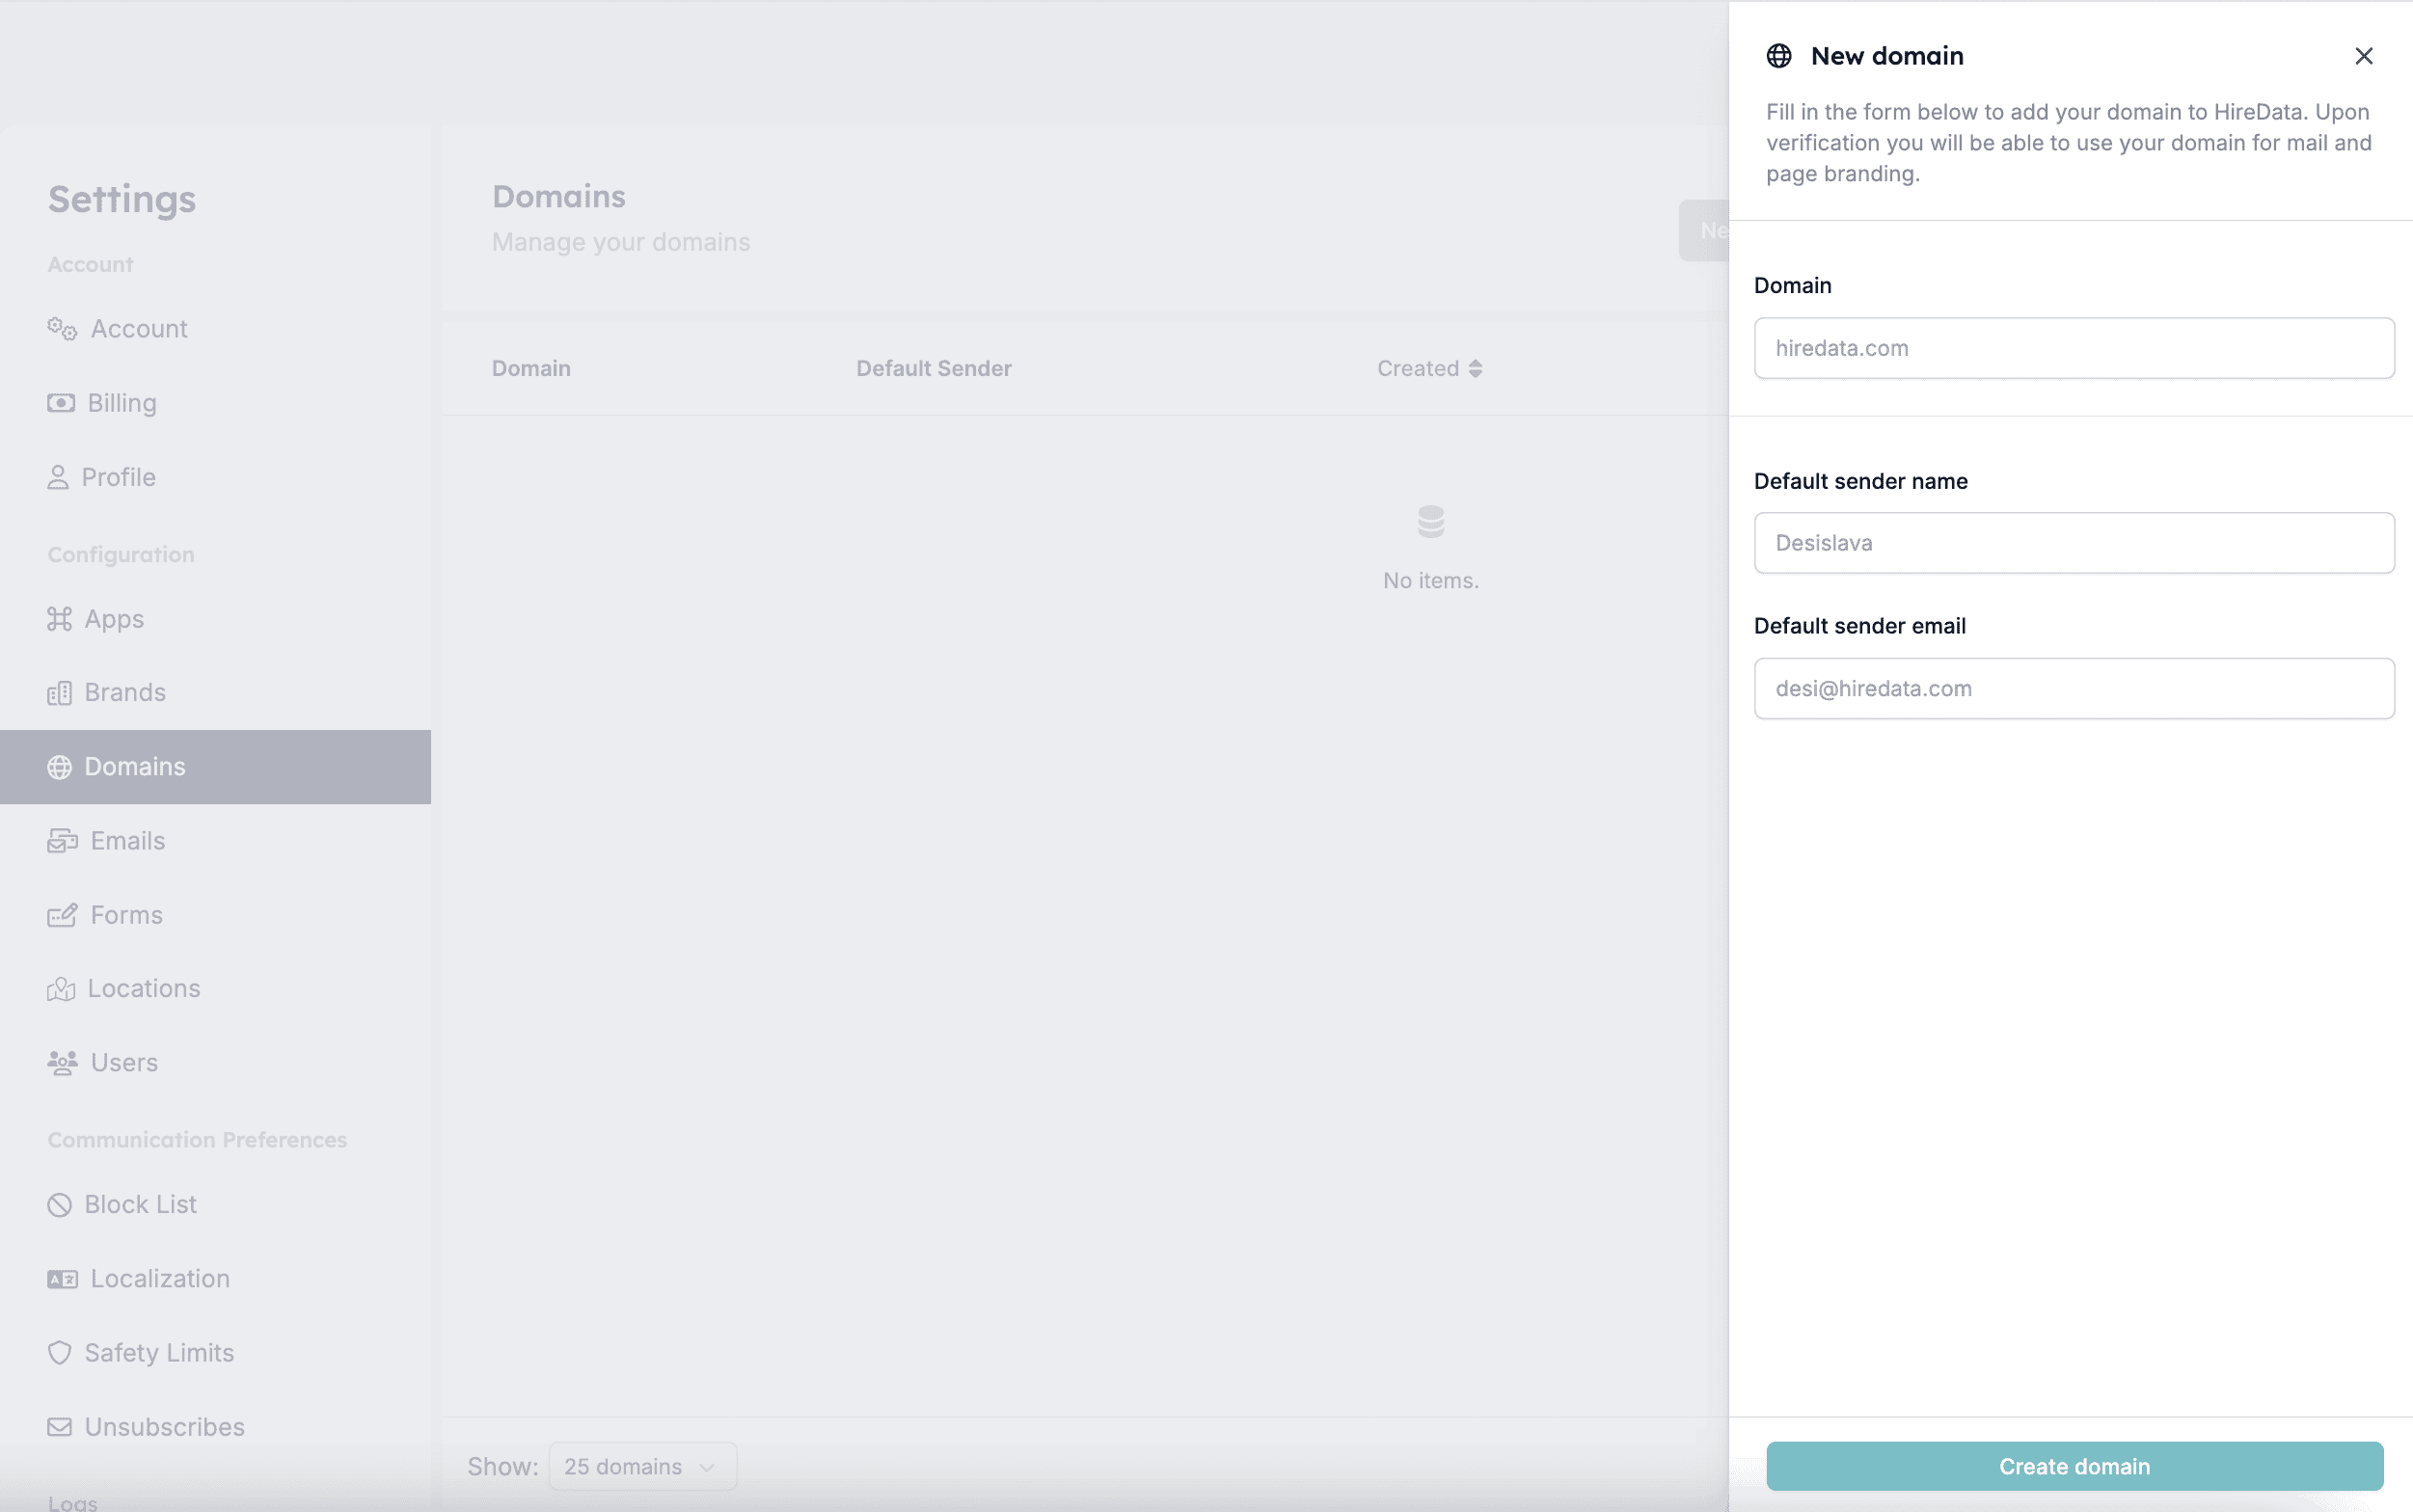Open the Apps configuration page
Image resolution: width=2413 pixels, height=1512 pixels.
pyautogui.click(x=215, y=619)
